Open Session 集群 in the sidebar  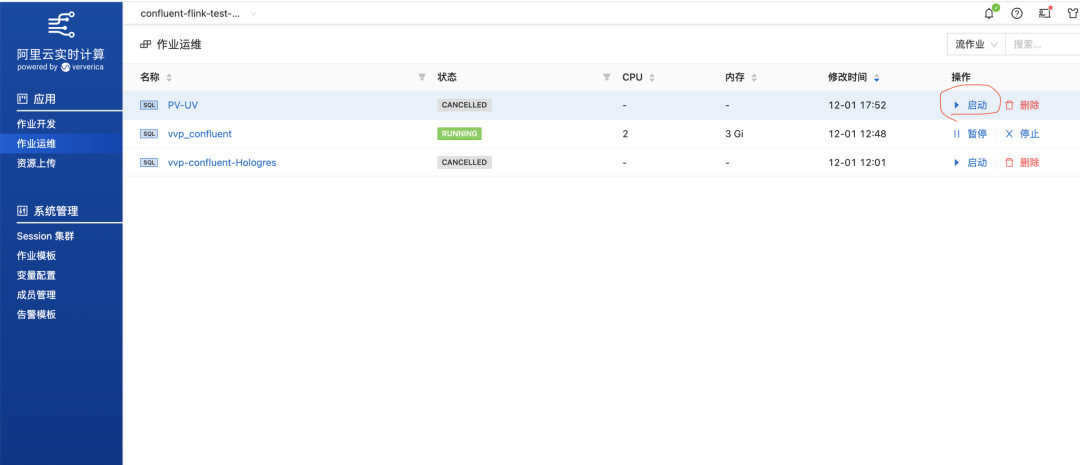(x=45, y=236)
